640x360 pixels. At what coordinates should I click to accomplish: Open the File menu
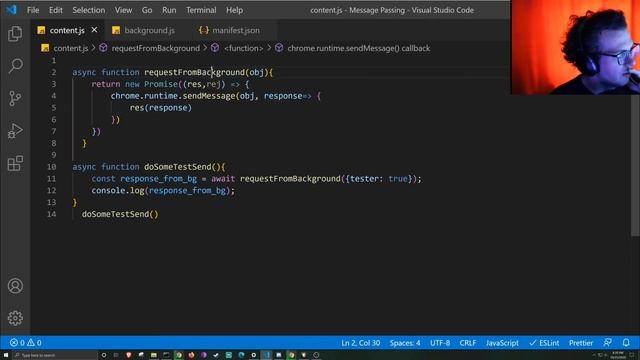click(33, 10)
